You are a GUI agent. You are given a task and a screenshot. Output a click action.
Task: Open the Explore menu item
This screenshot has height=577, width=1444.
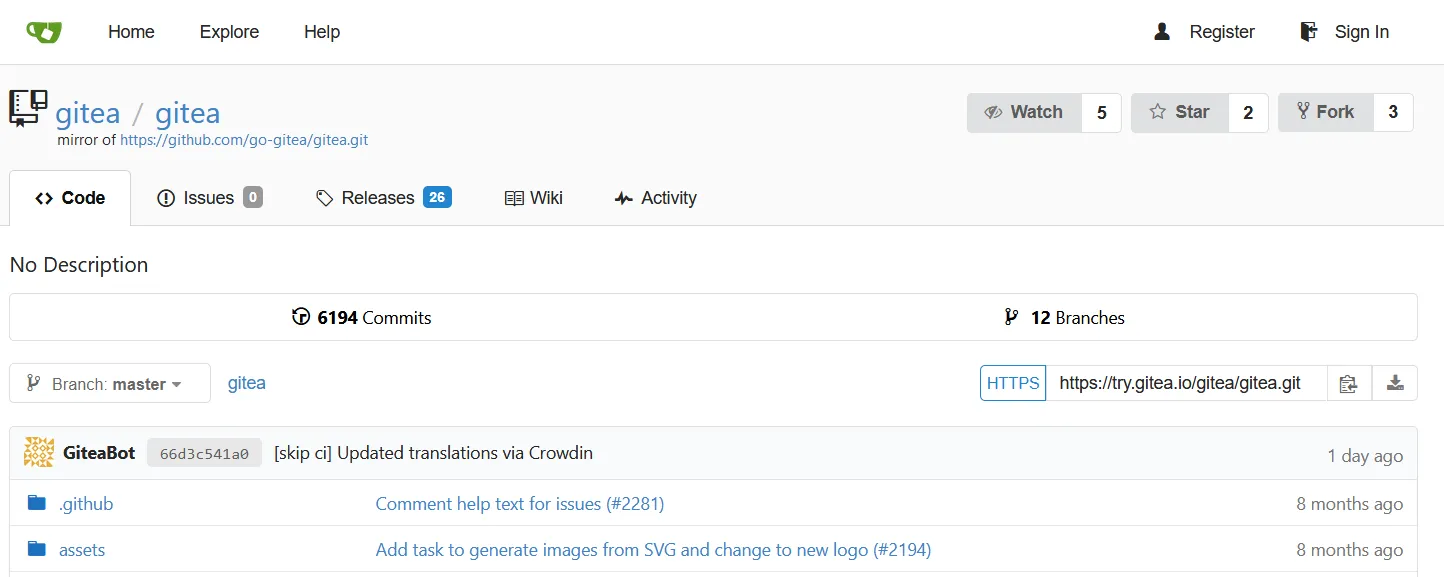tap(229, 32)
